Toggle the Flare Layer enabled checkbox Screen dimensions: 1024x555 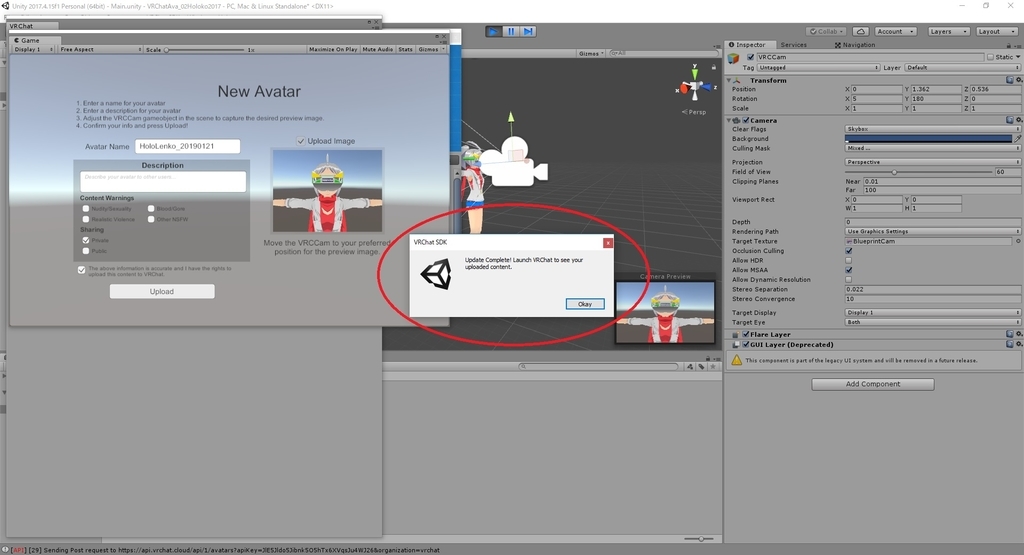(746, 334)
